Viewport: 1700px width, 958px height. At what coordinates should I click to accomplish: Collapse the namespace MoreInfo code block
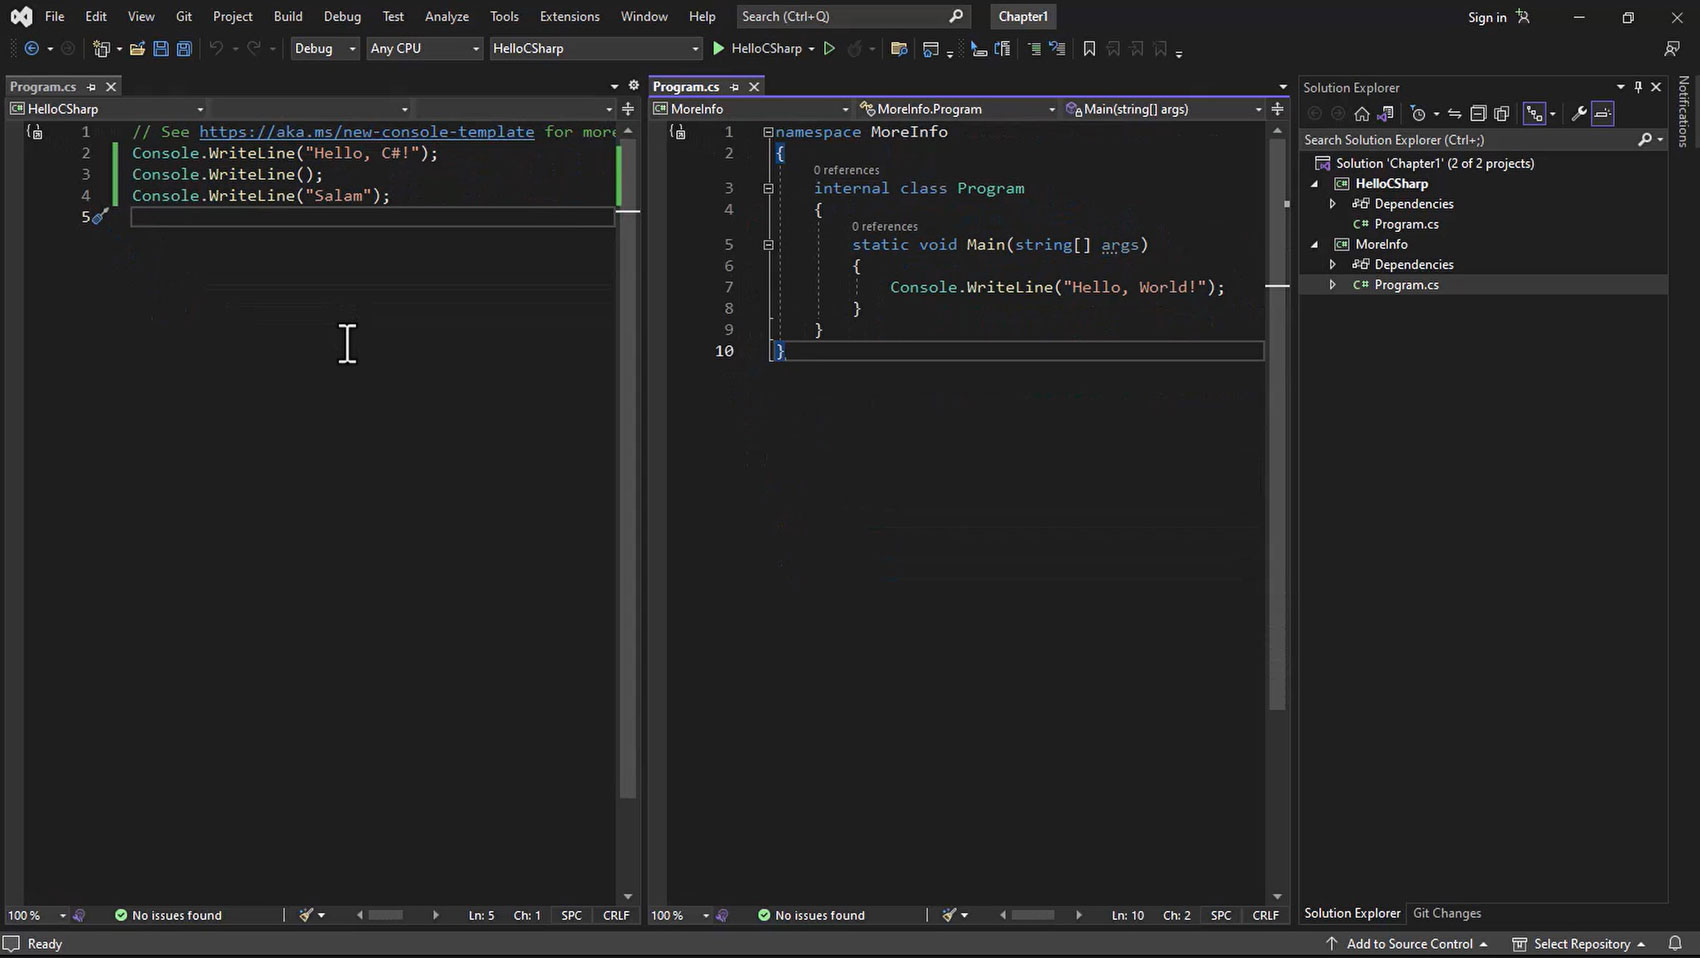coord(768,132)
